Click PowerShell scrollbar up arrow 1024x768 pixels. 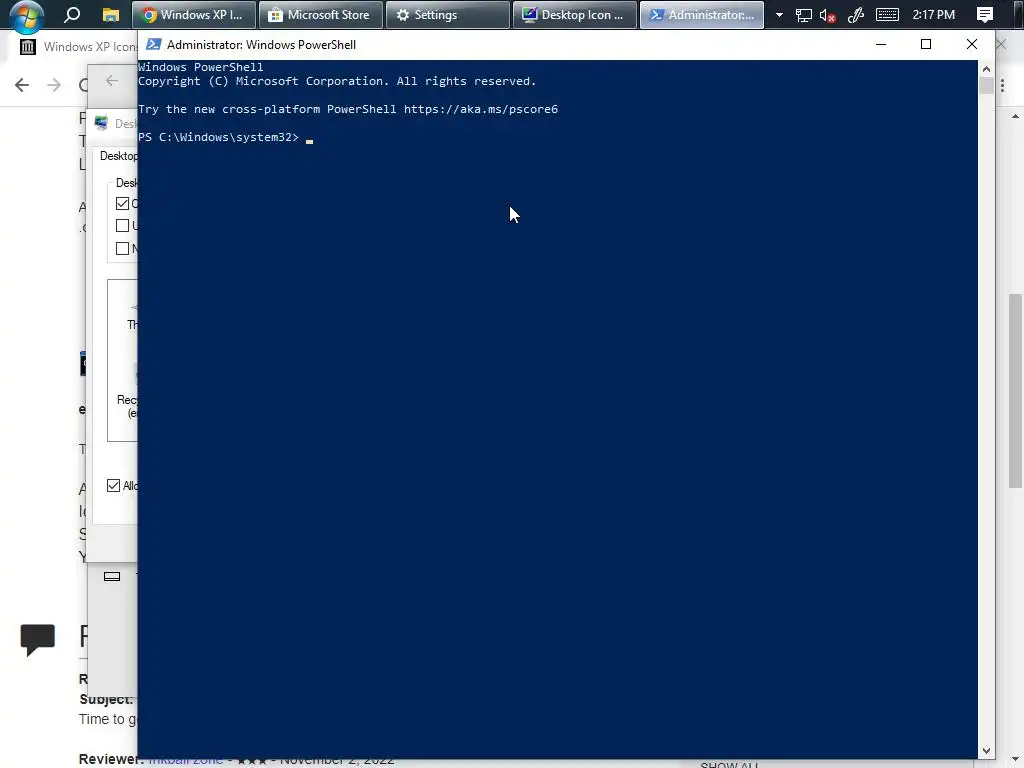coord(986,69)
